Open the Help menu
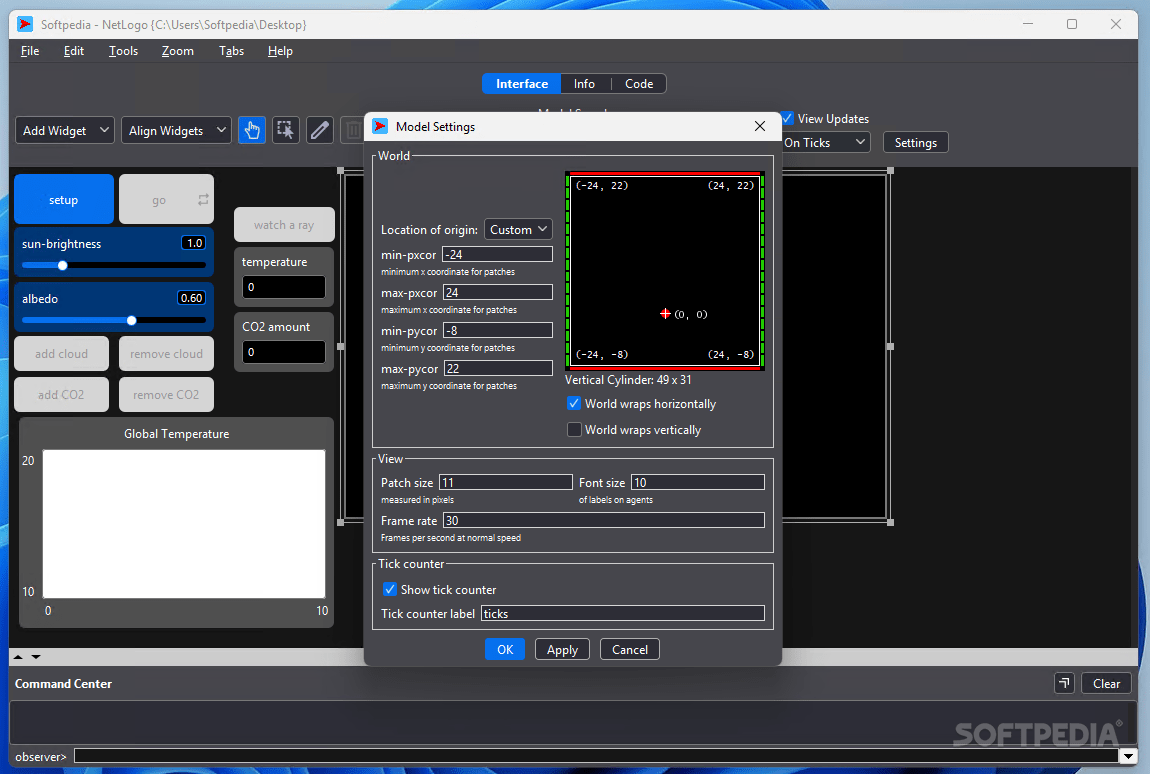1150x774 pixels. (x=280, y=51)
